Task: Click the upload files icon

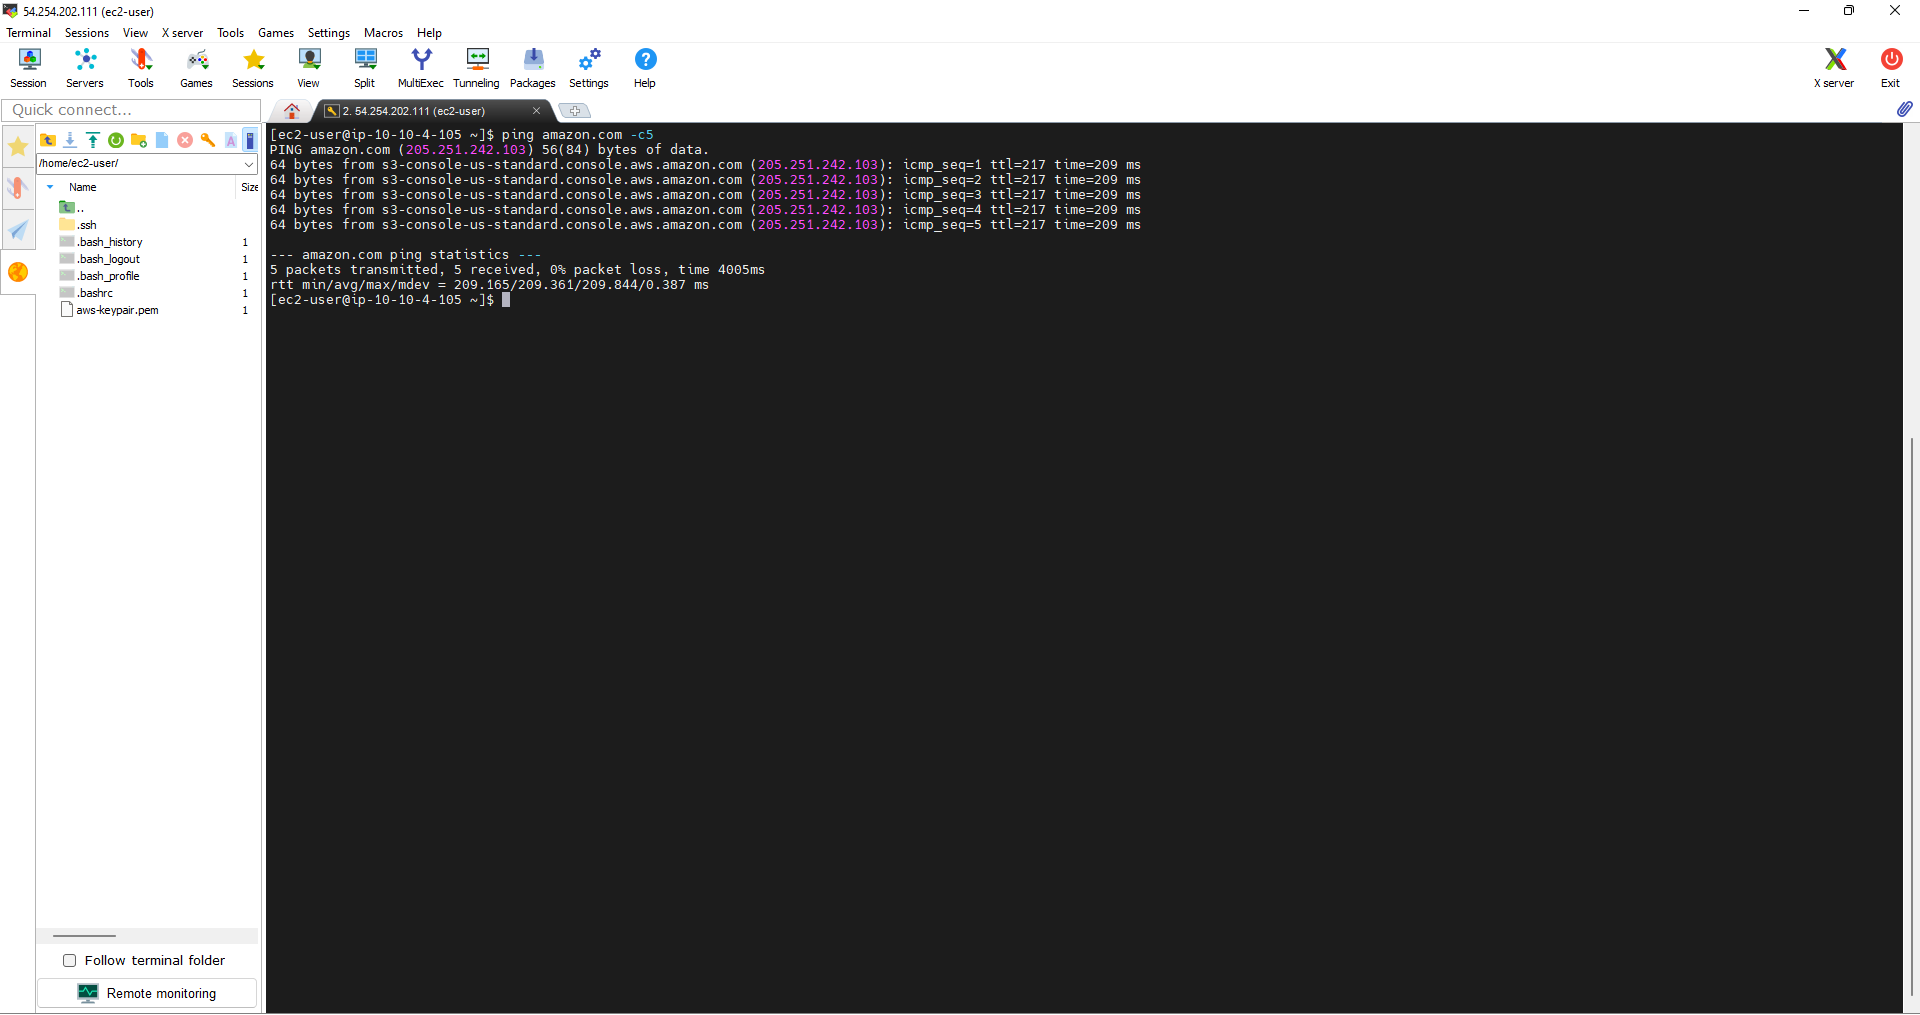Action: [x=93, y=140]
